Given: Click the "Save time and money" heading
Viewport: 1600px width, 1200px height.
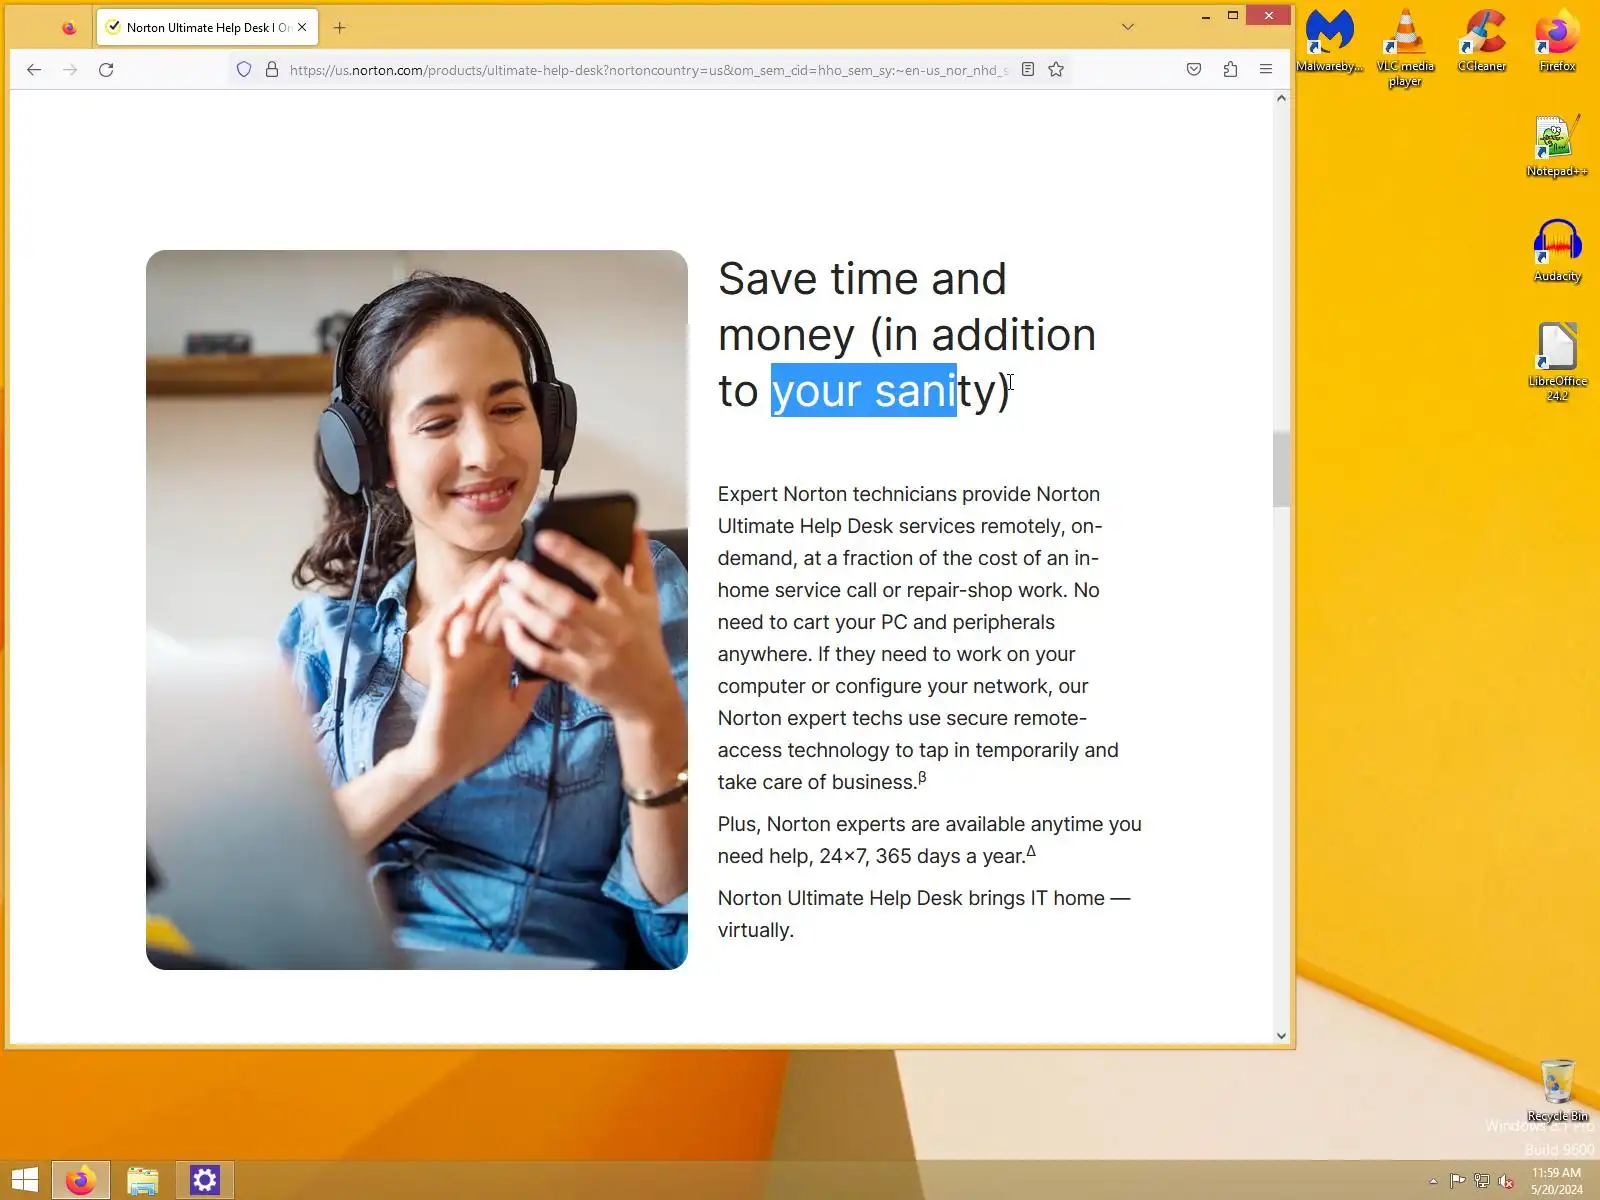Looking at the screenshot, I should pyautogui.click(x=907, y=335).
